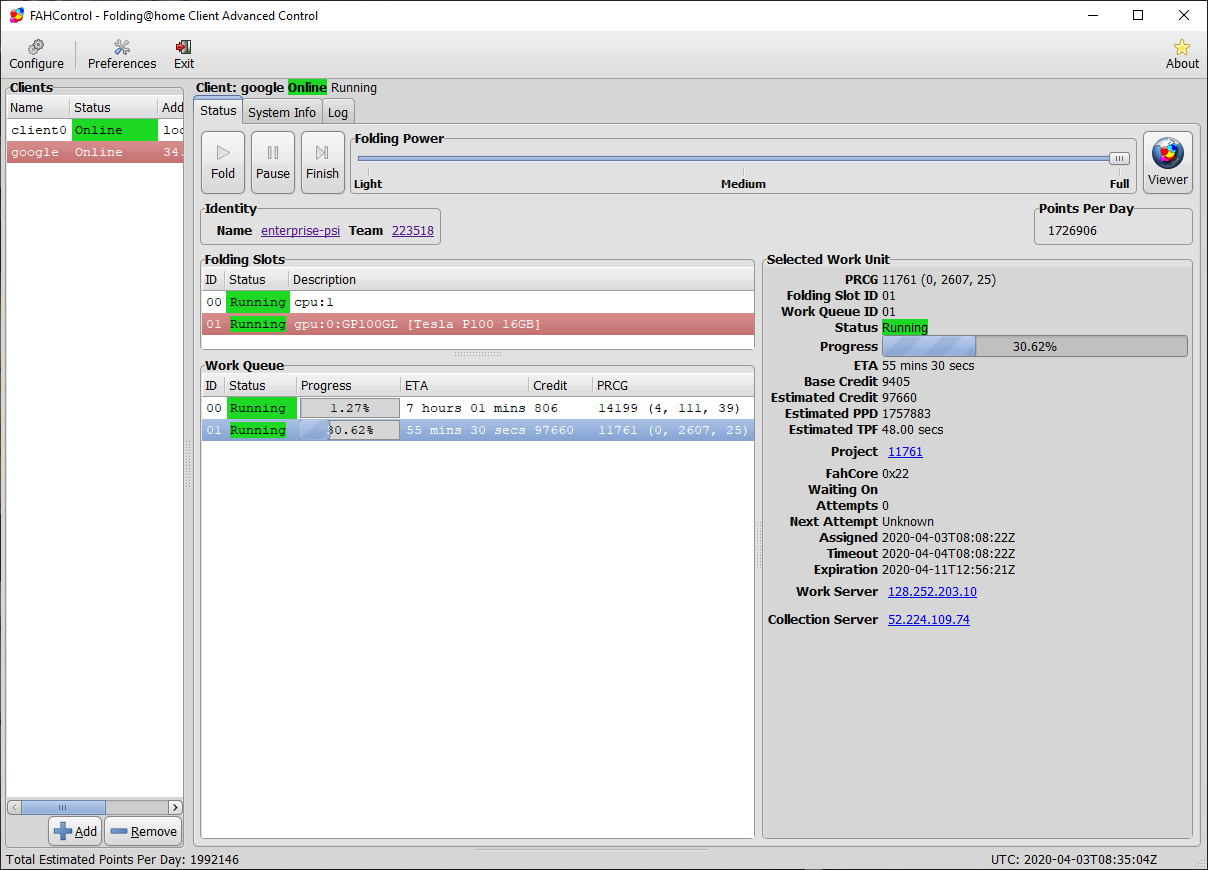Select folding slot 01 Tesla P100
The width and height of the screenshot is (1208, 870).
pos(477,324)
